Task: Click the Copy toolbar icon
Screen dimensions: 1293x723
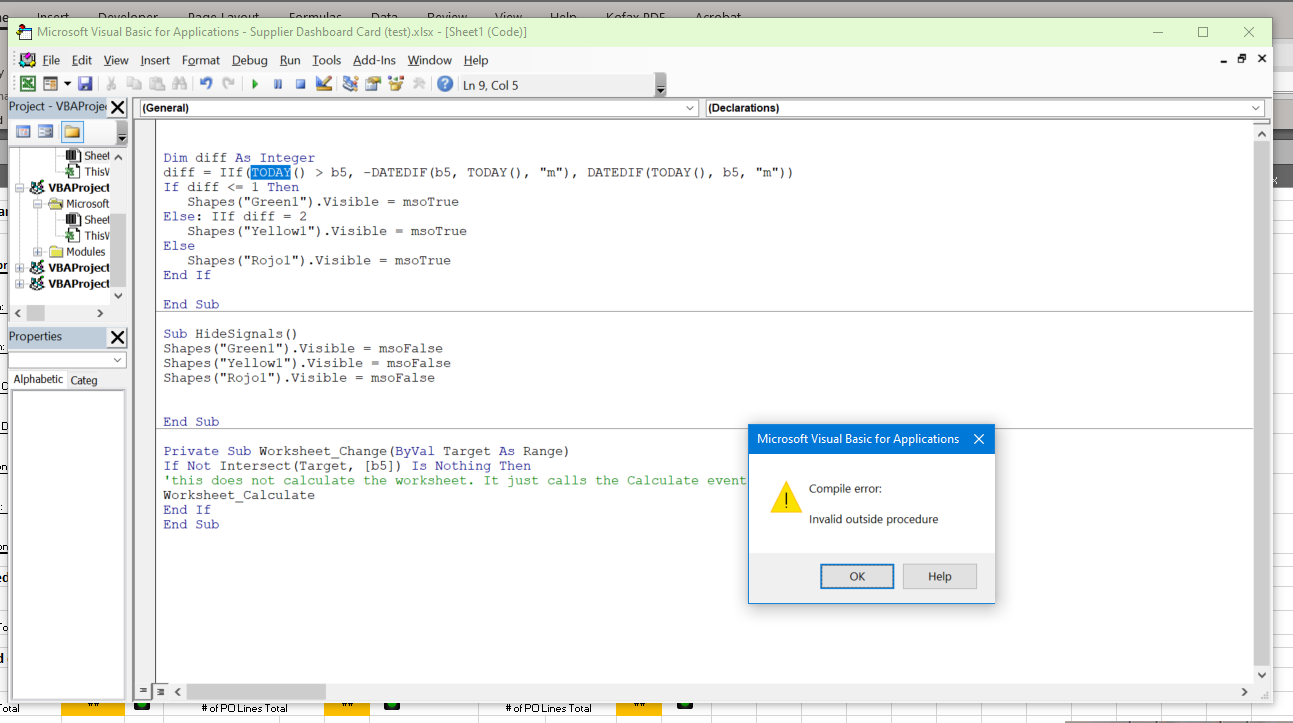Action: (134, 84)
